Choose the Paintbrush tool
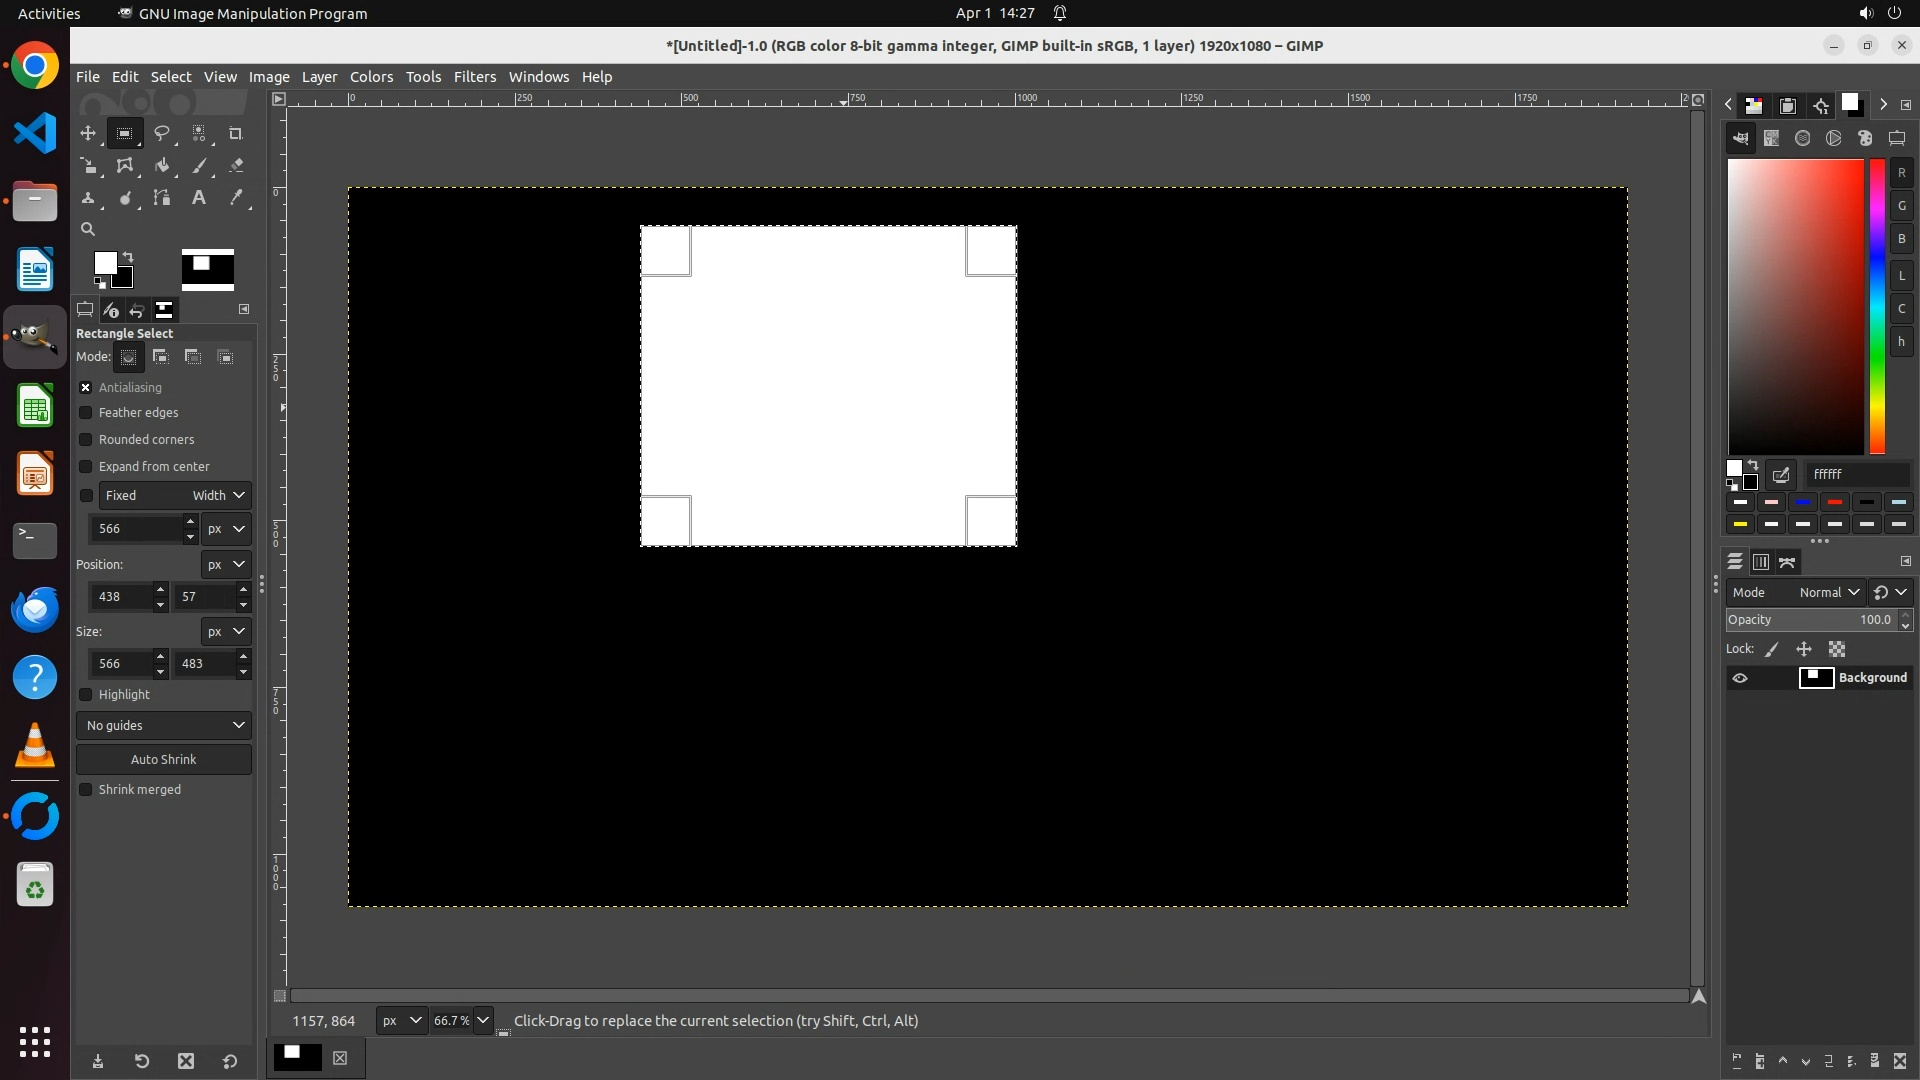The height and width of the screenshot is (1080, 1920). point(200,166)
